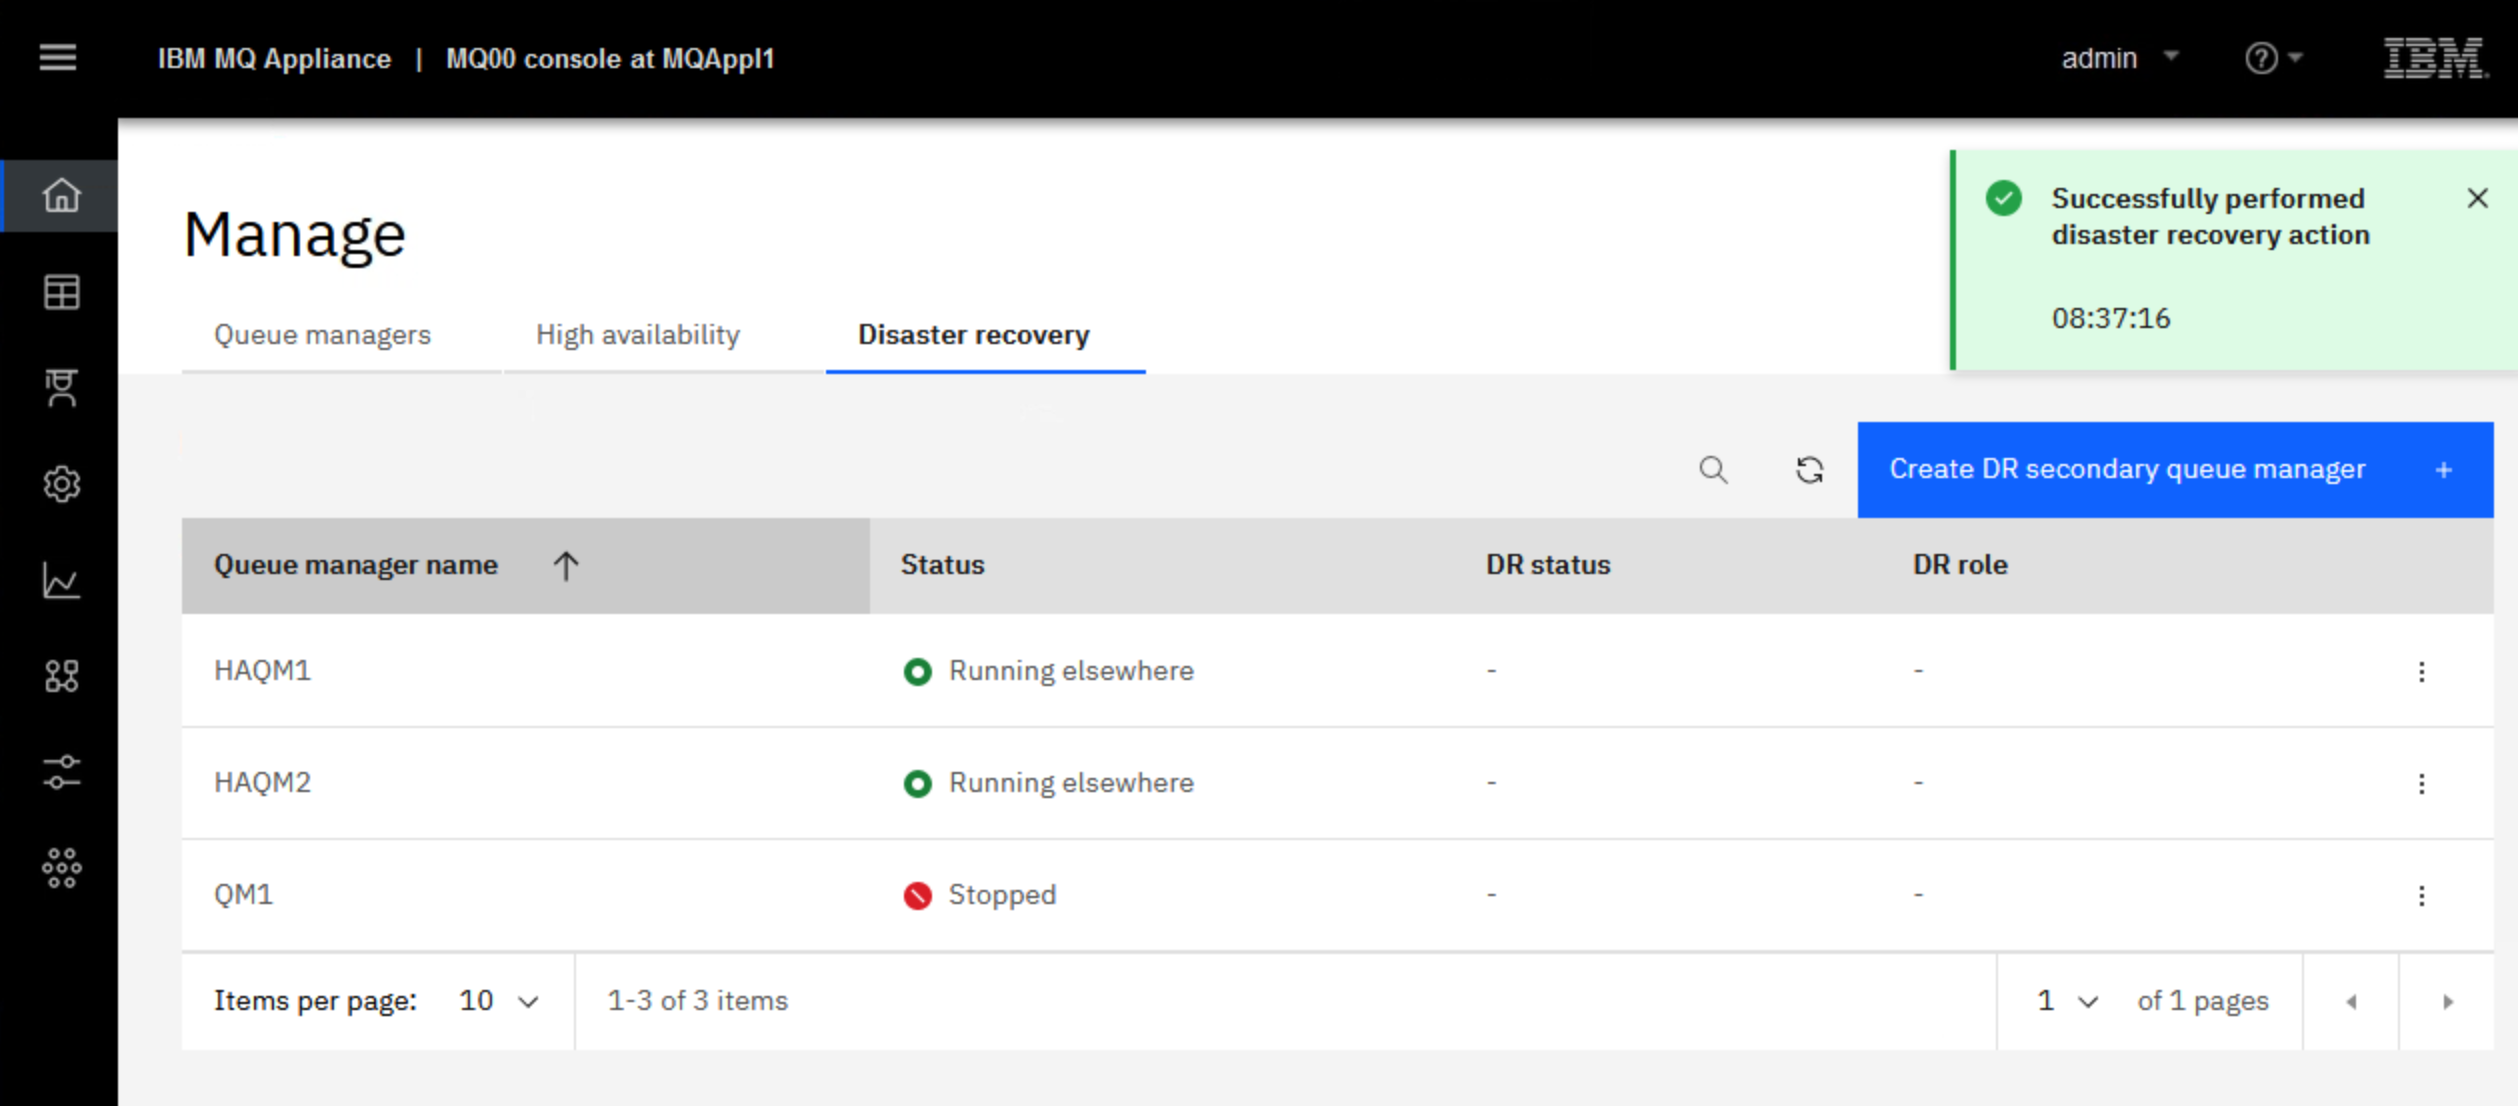
Task: Click the green success checkmark icon
Action: tap(2003, 198)
